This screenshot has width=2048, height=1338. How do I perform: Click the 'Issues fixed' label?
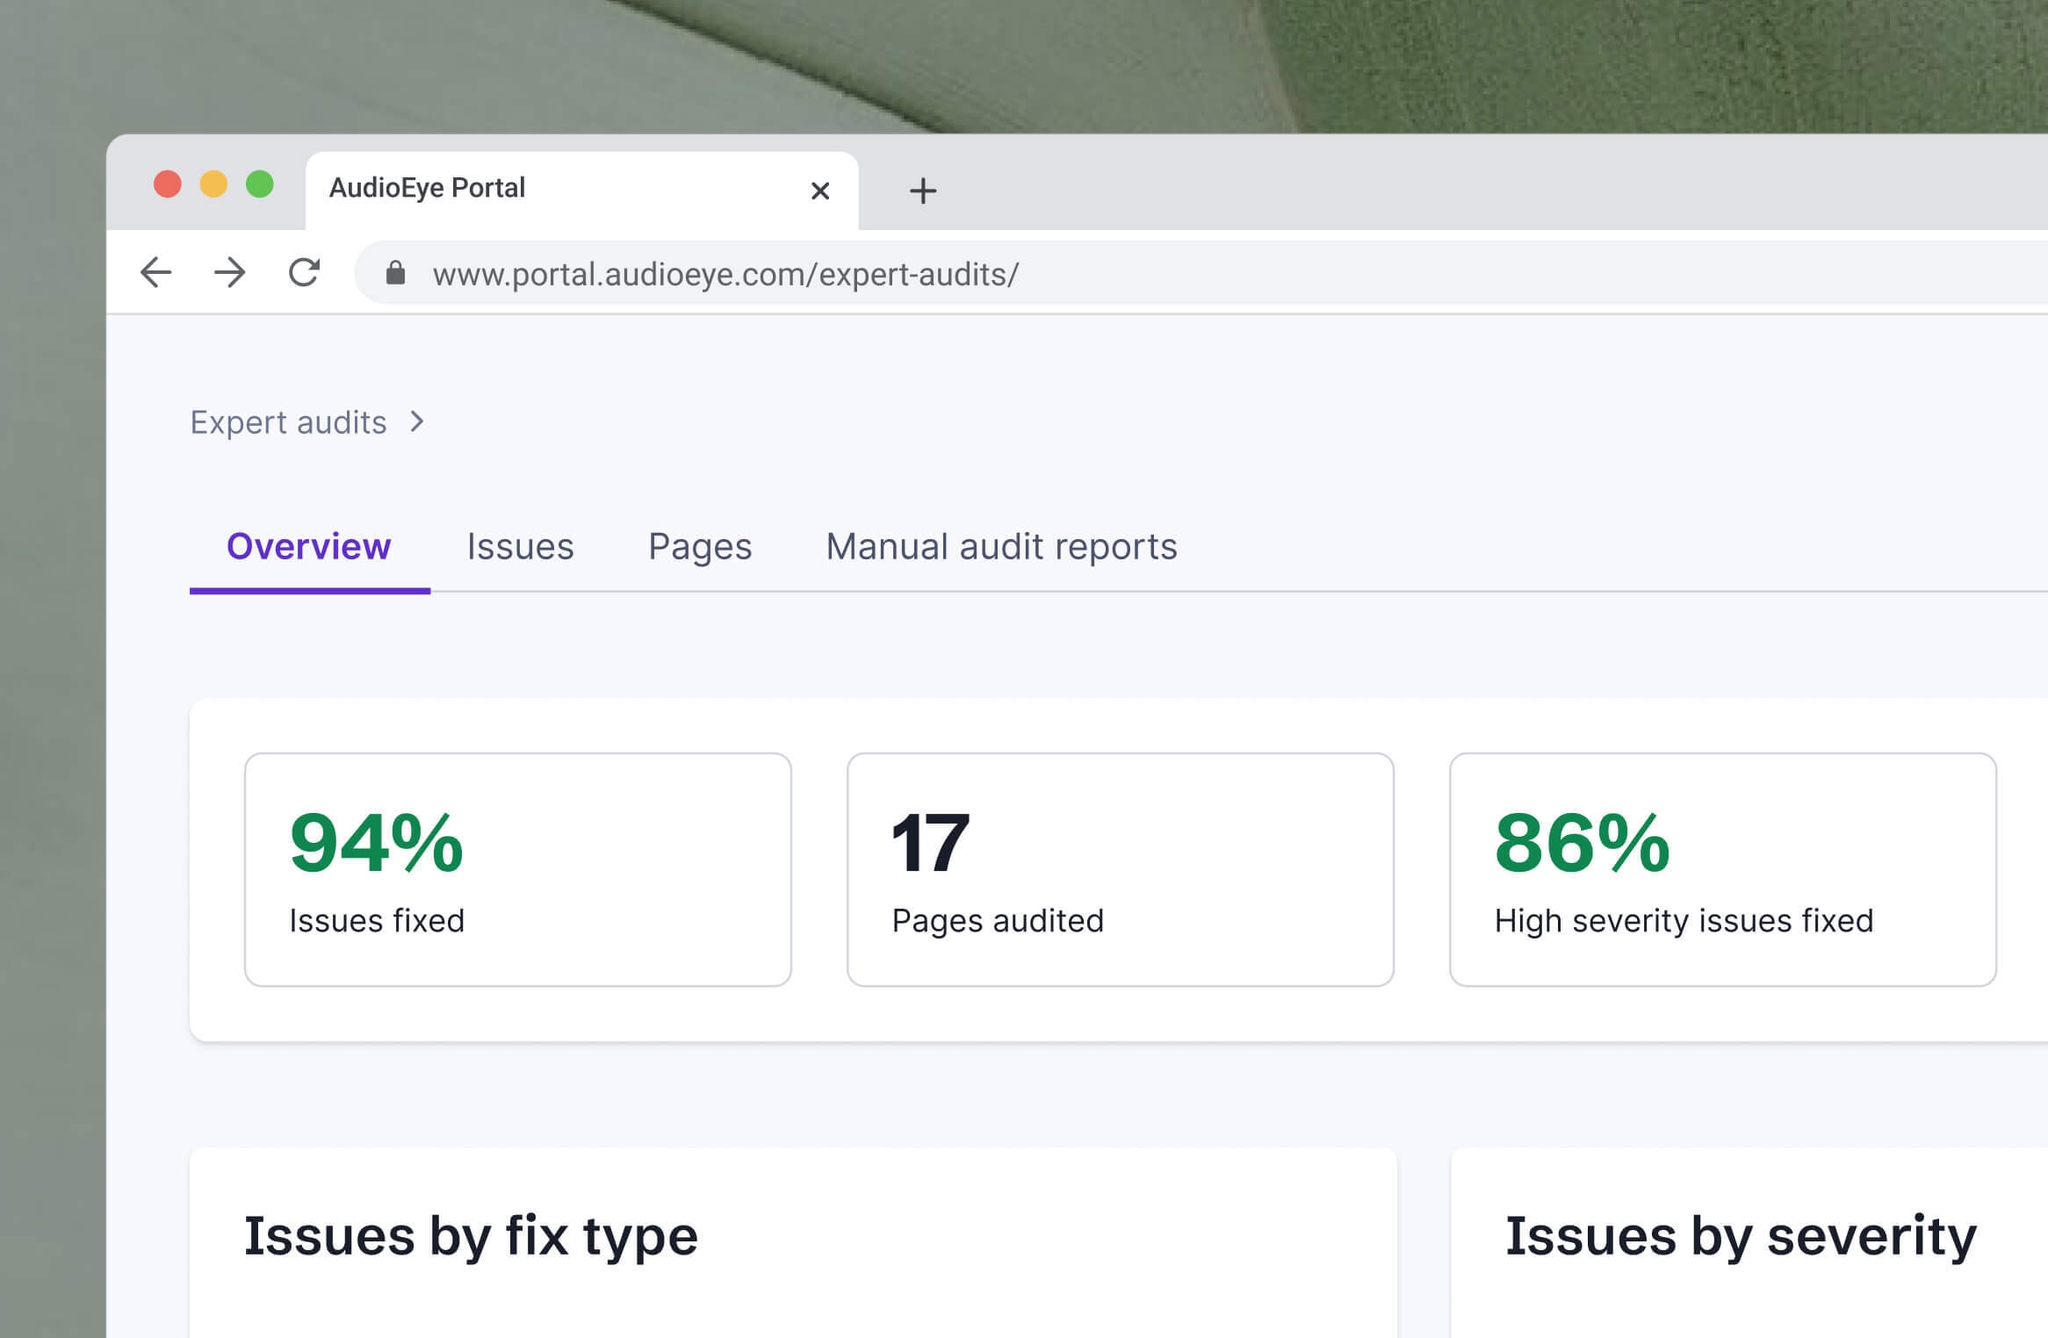(377, 920)
